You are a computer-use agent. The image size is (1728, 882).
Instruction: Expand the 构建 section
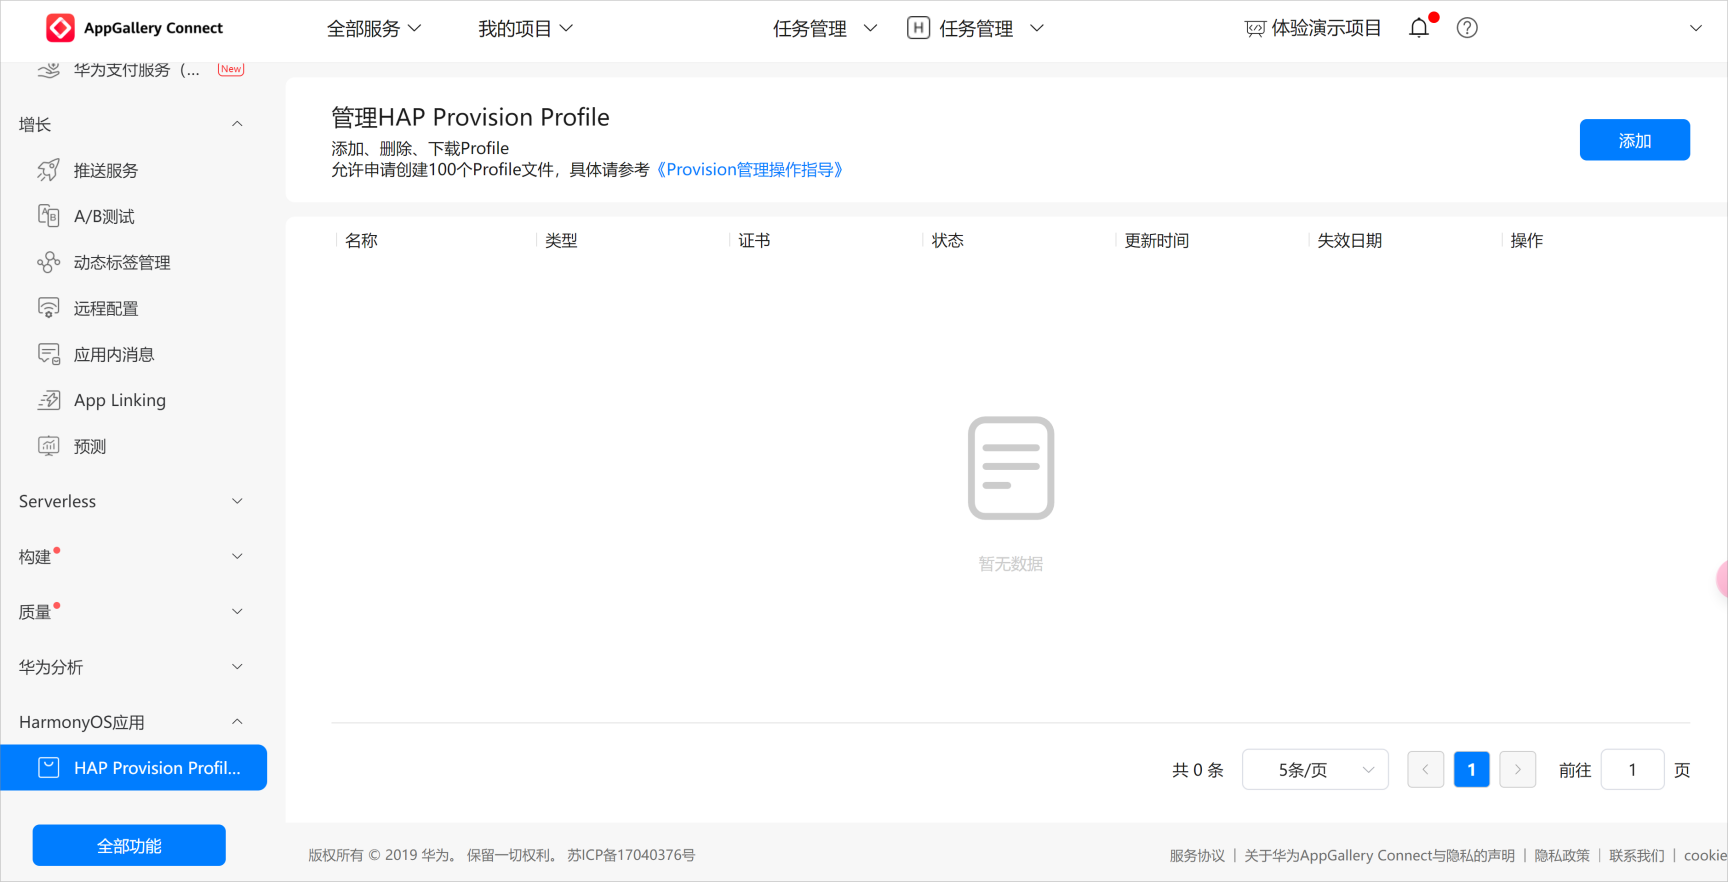point(237,556)
